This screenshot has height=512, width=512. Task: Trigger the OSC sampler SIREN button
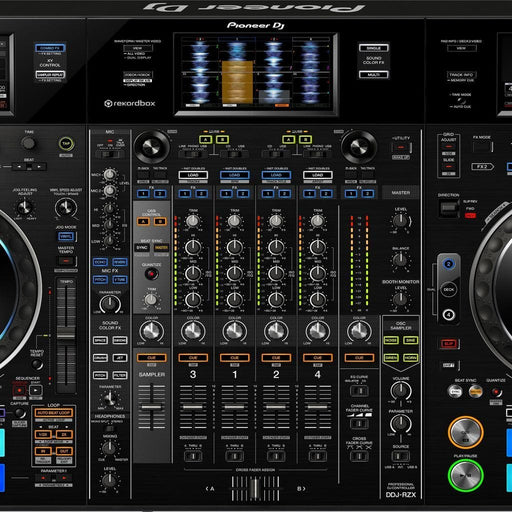391,358
